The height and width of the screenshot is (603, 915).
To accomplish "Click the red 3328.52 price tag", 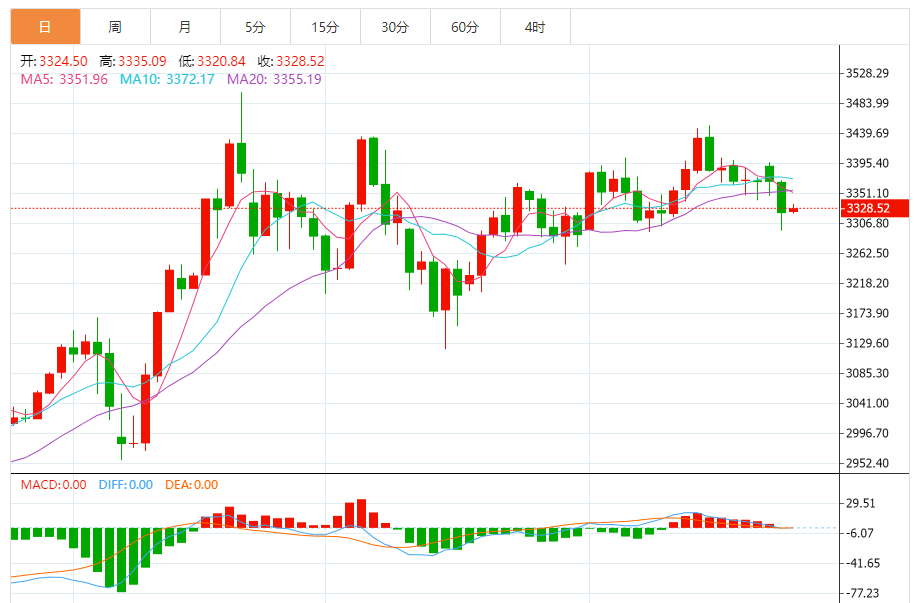I will [x=874, y=208].
